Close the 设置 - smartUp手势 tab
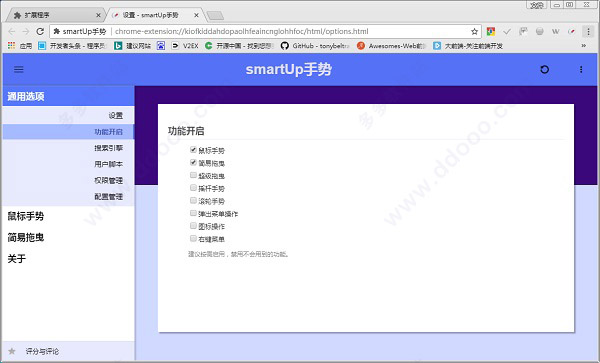600x363 pixels. pyautogui.click(x=196, y=15)
